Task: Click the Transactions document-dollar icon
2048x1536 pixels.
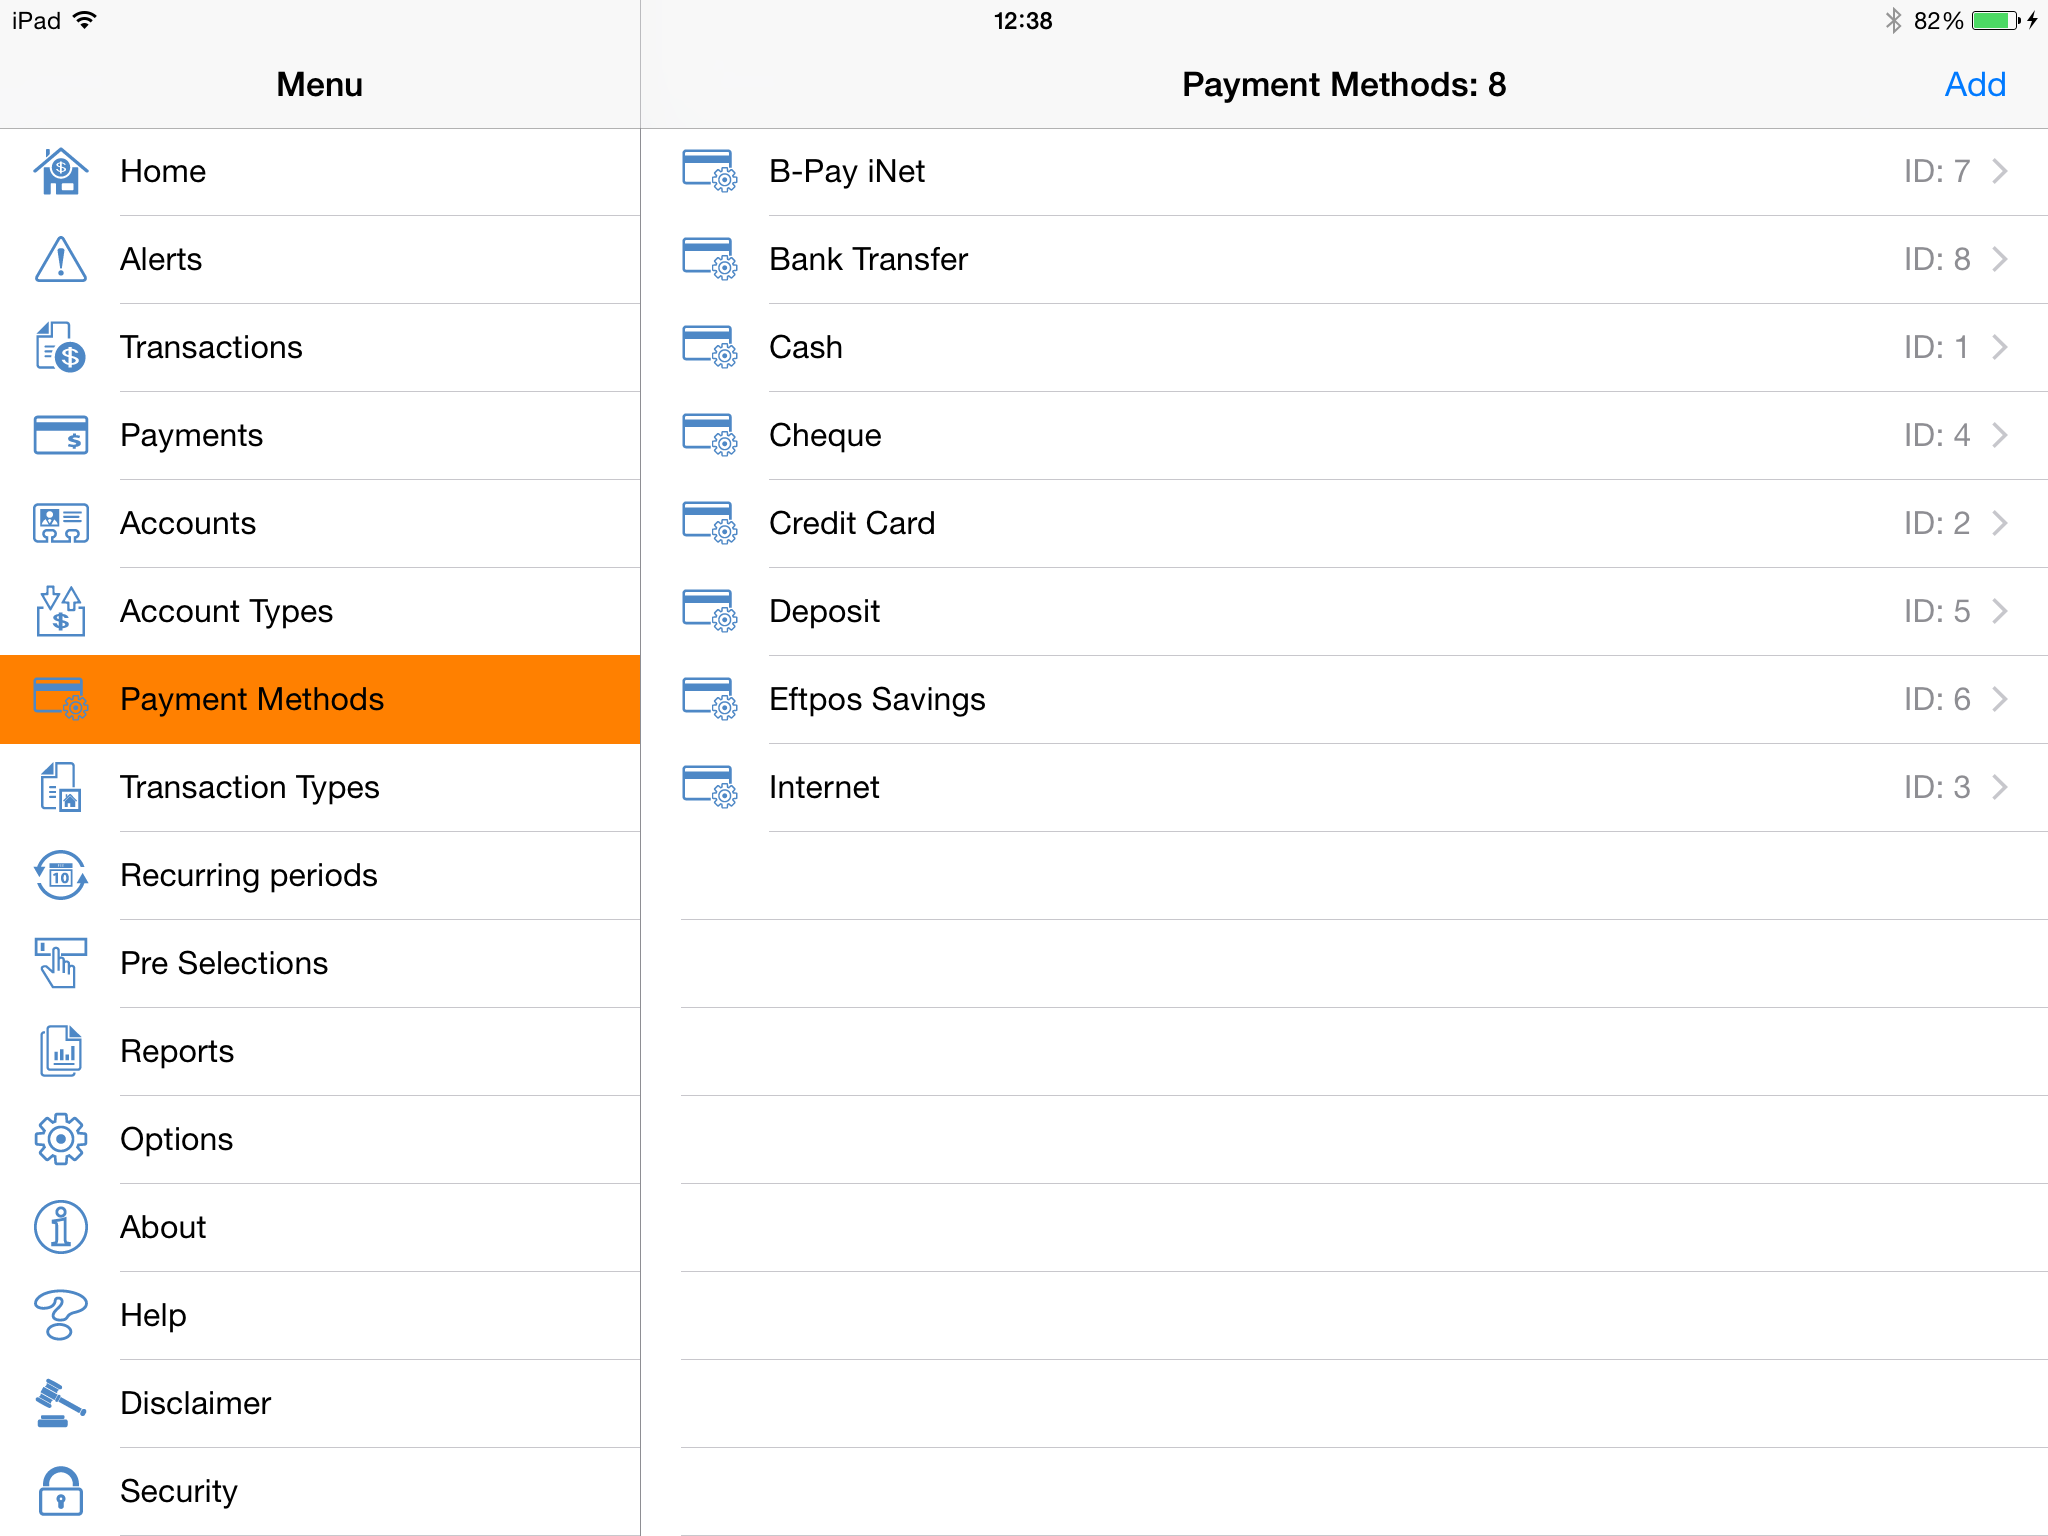Action: pos(61,347)
